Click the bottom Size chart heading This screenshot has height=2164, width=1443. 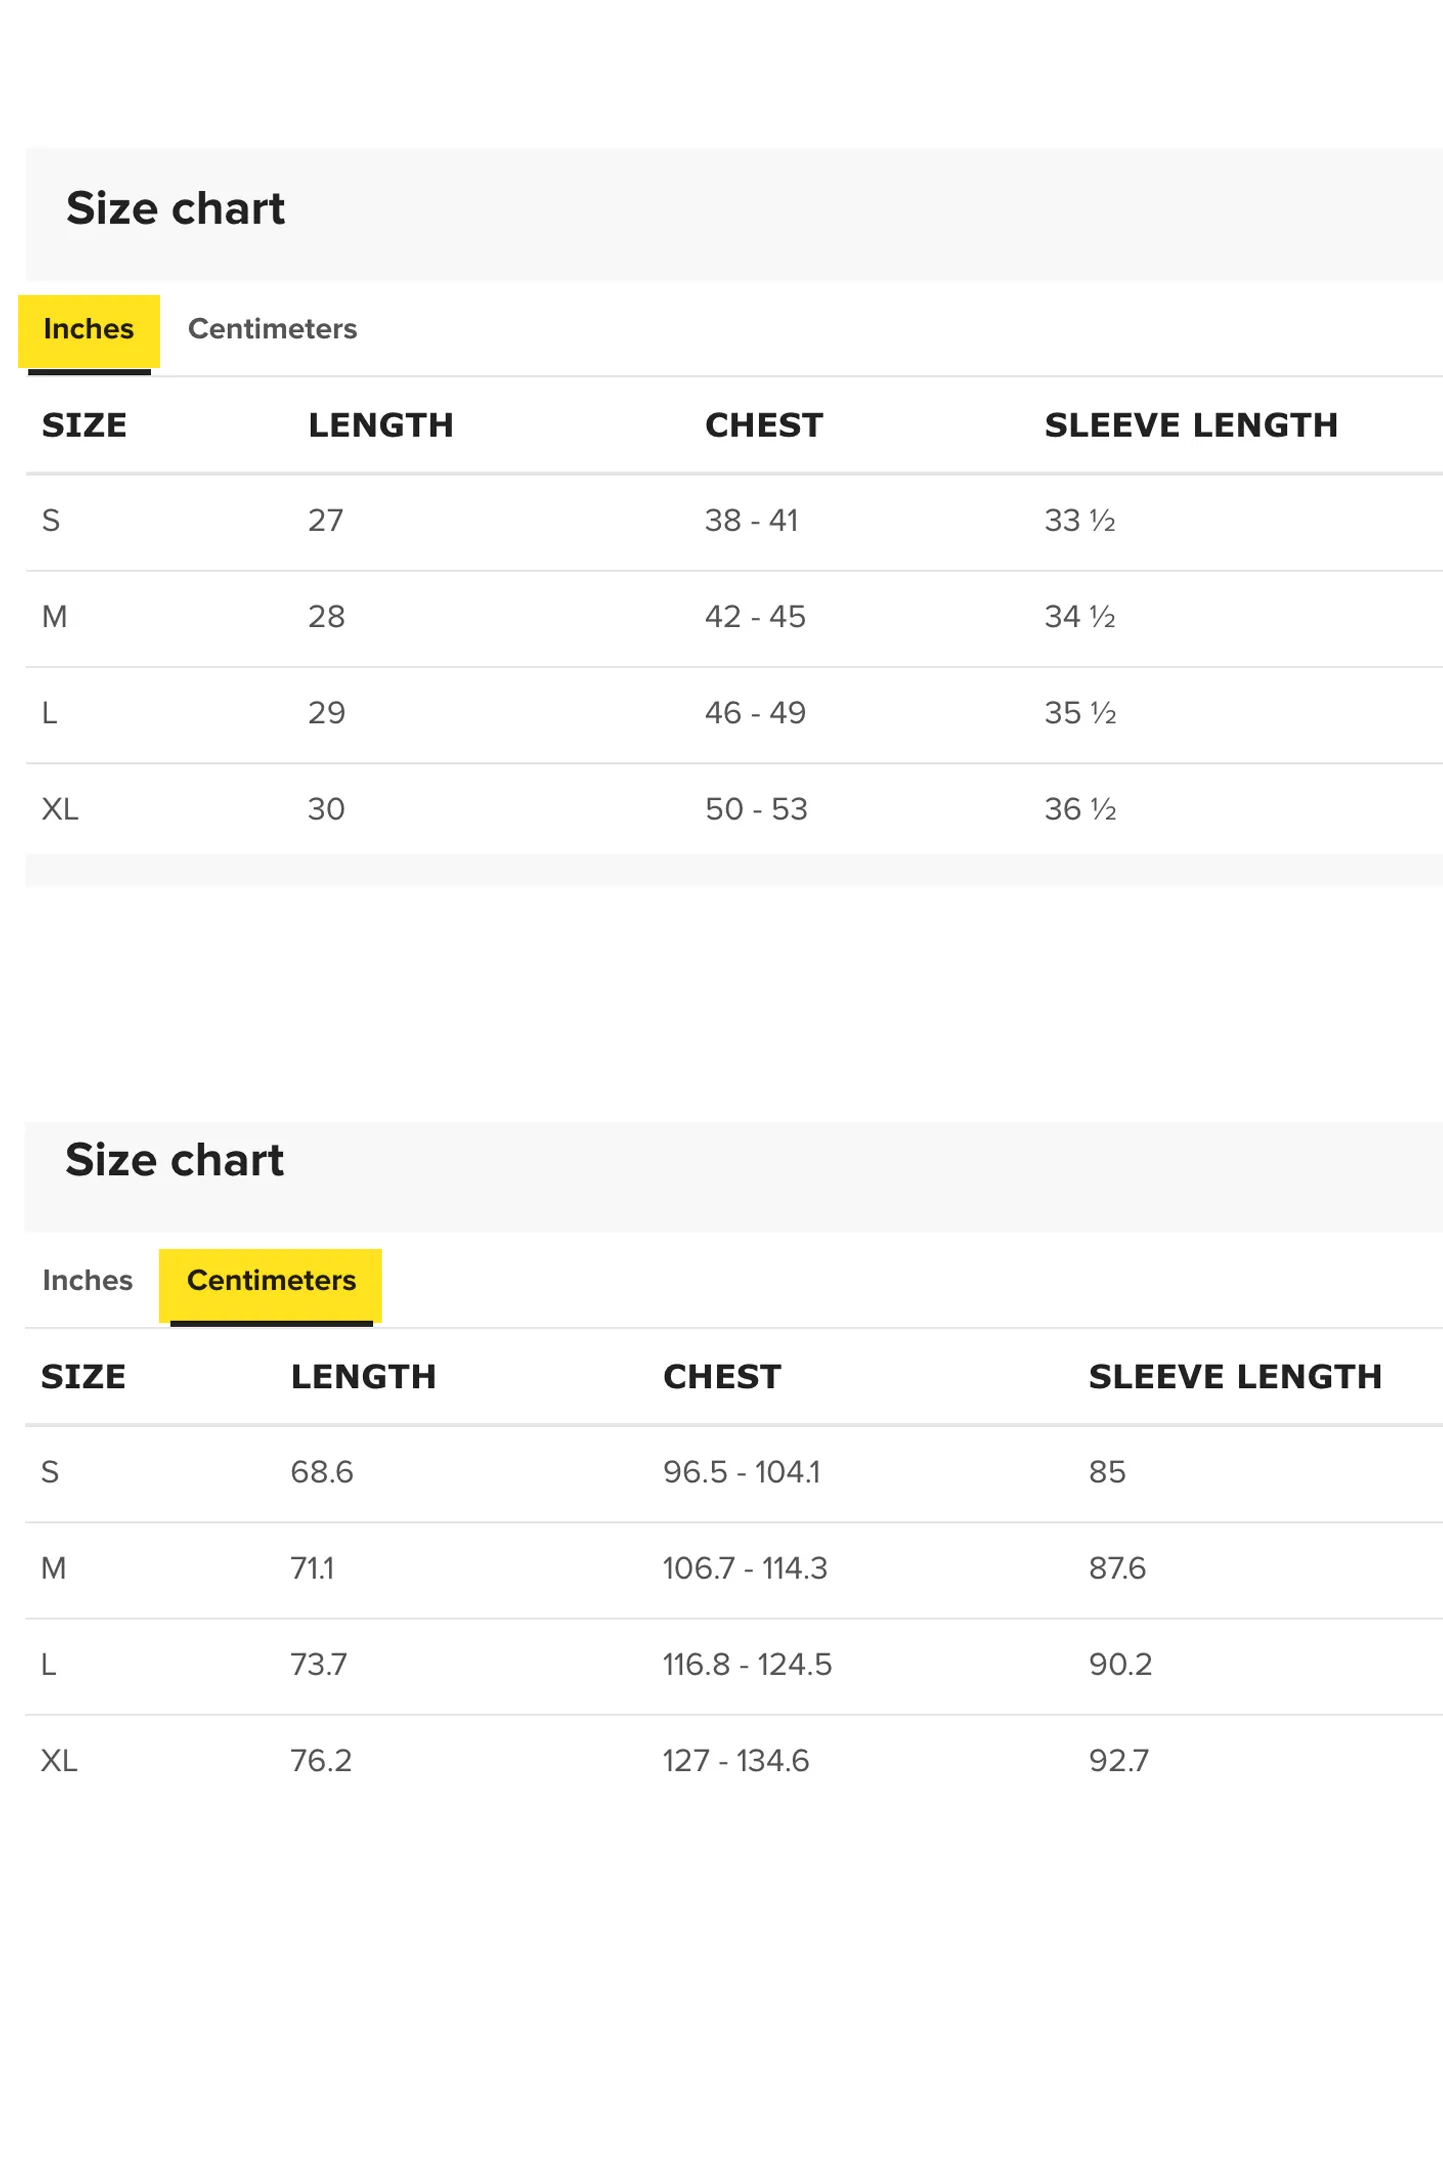(x=175, y=1160)
